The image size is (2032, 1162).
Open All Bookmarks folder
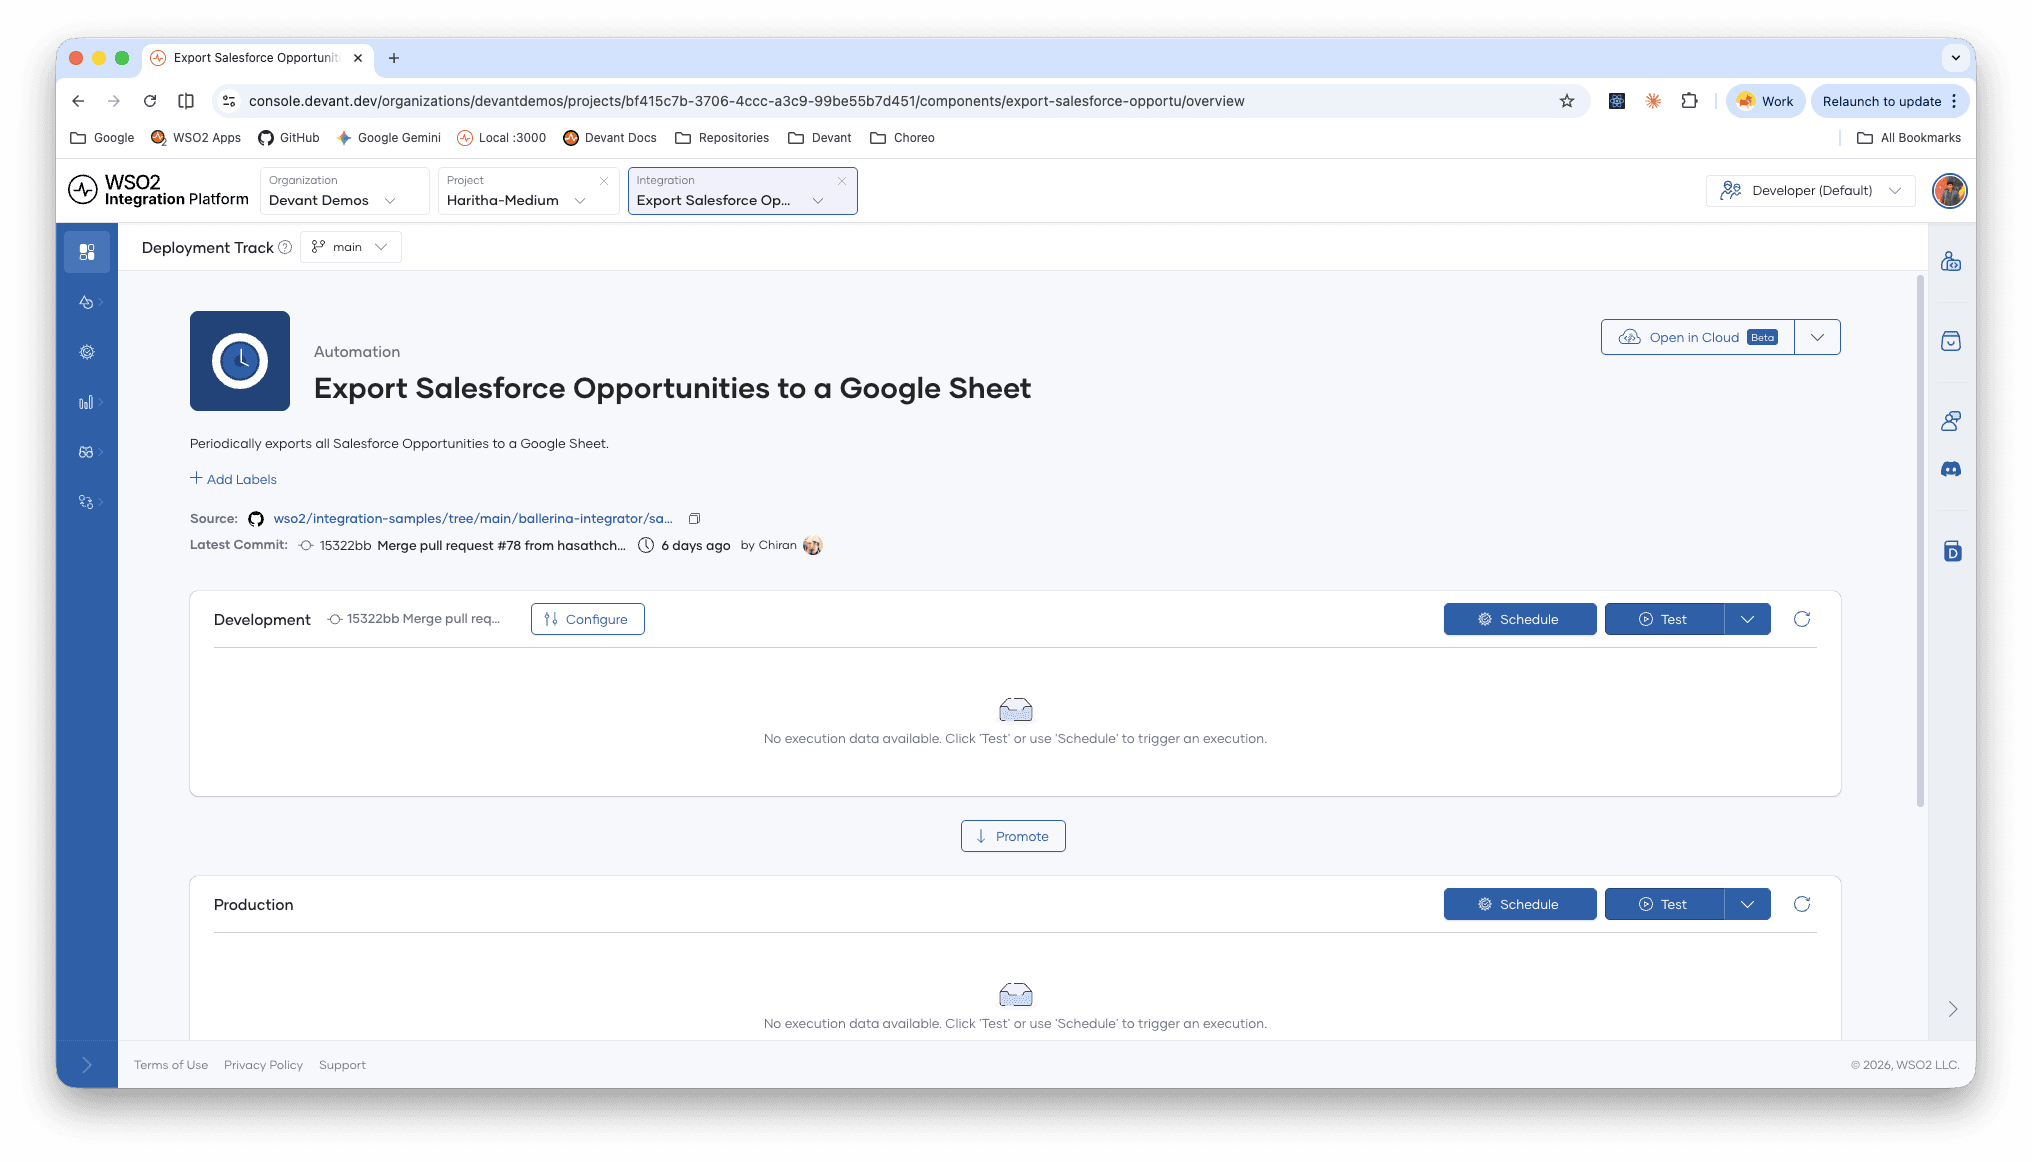click(1909, 138)
